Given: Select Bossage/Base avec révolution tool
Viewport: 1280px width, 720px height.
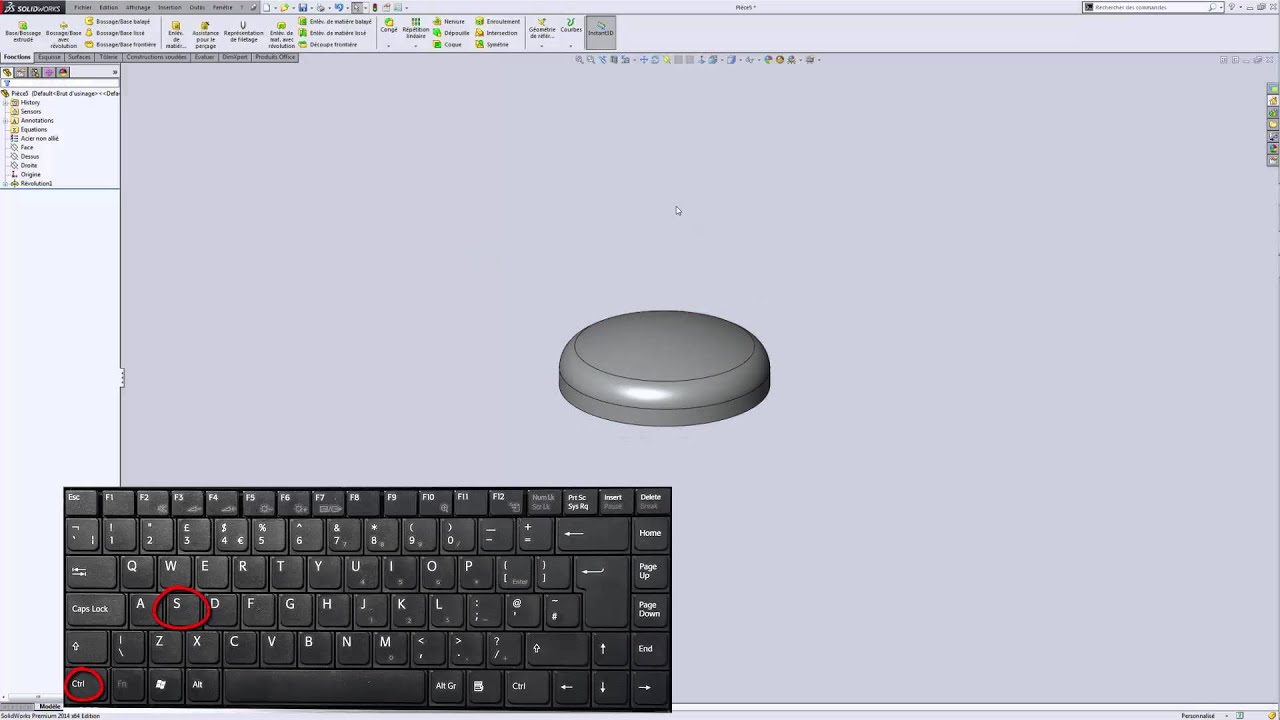Looking at the screenshot, I should [63, 33].
